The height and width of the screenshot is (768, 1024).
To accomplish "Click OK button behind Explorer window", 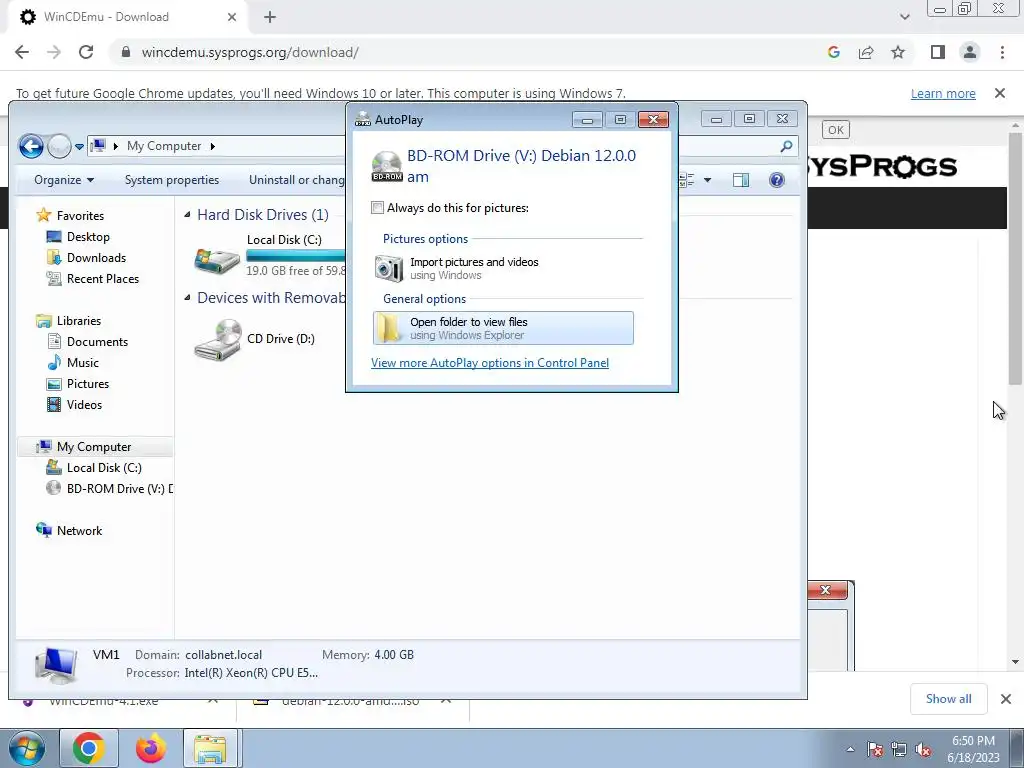I will (x=835, y=130).
